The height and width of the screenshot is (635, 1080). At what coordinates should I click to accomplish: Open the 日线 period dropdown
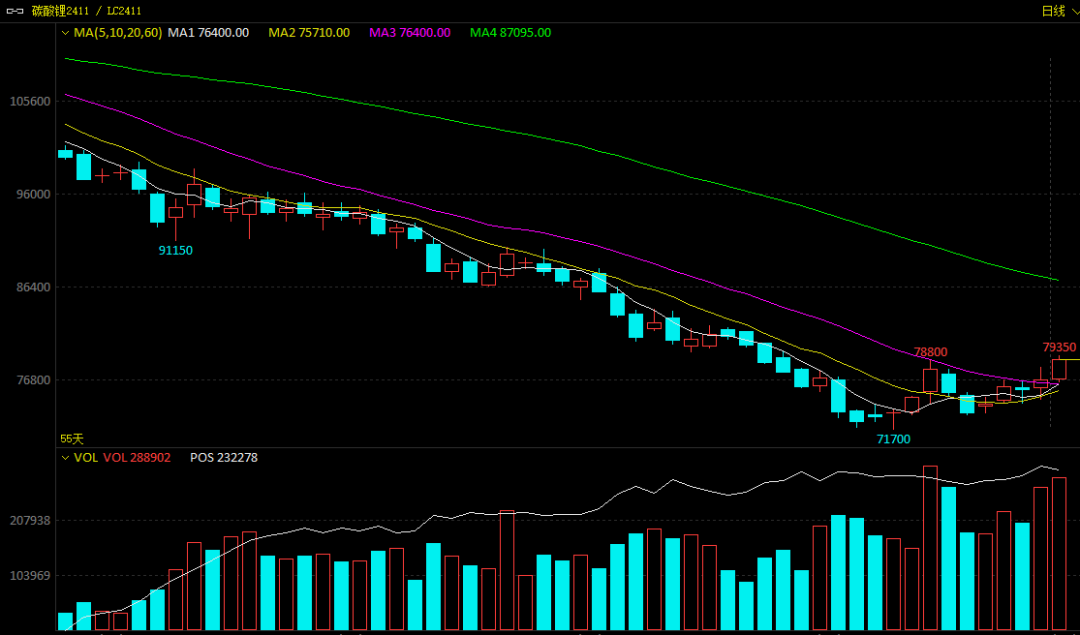(x=1058, y=11)
